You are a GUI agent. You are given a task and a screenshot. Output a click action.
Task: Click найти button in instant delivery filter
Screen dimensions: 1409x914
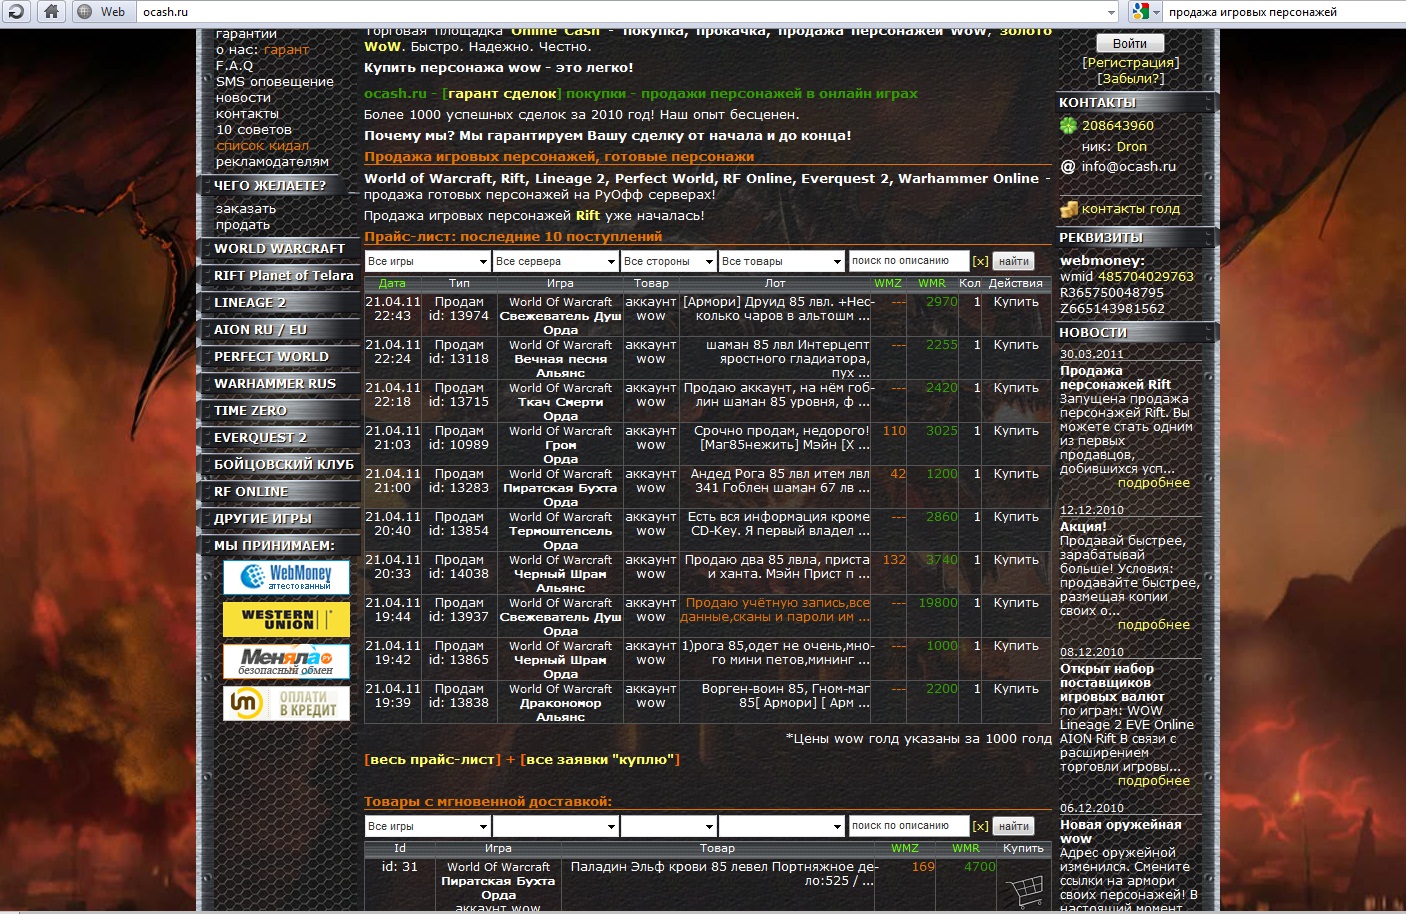[1013, 826]
